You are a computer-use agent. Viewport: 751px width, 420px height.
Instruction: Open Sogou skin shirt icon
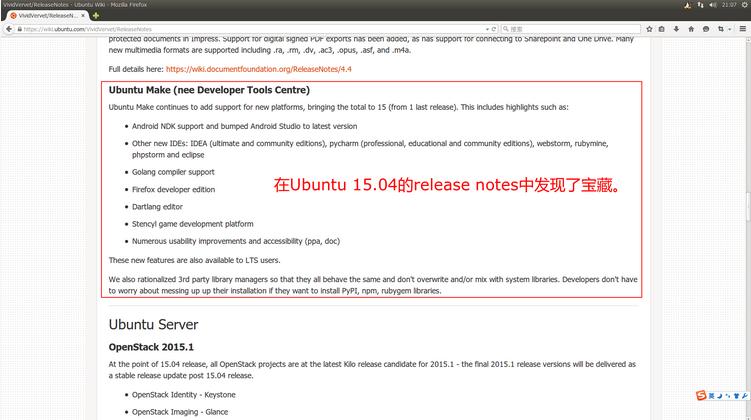pos(736,396)
